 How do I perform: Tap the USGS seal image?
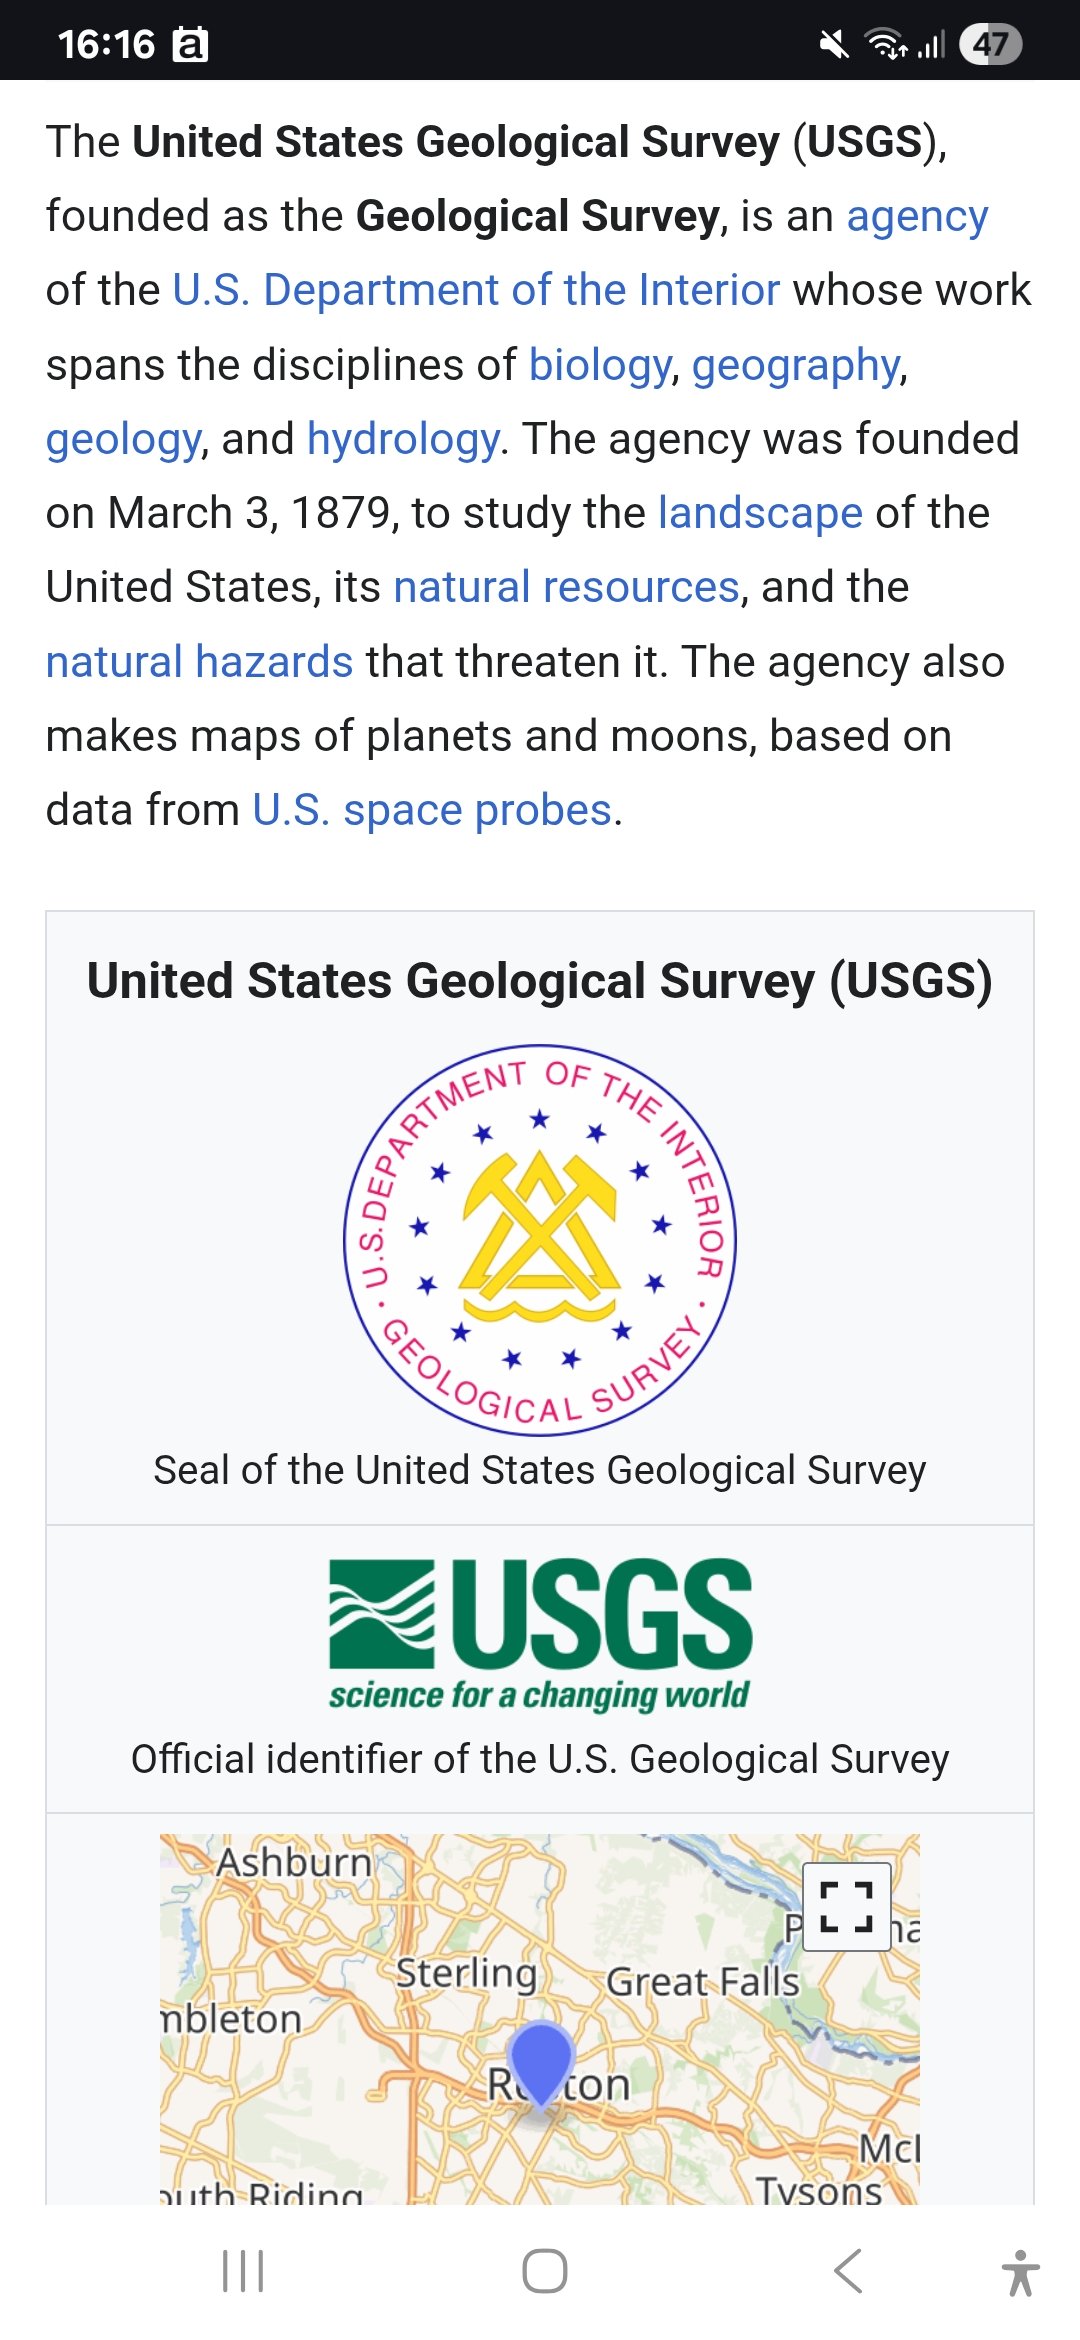pyautogui.click(x=540, y=1240)
